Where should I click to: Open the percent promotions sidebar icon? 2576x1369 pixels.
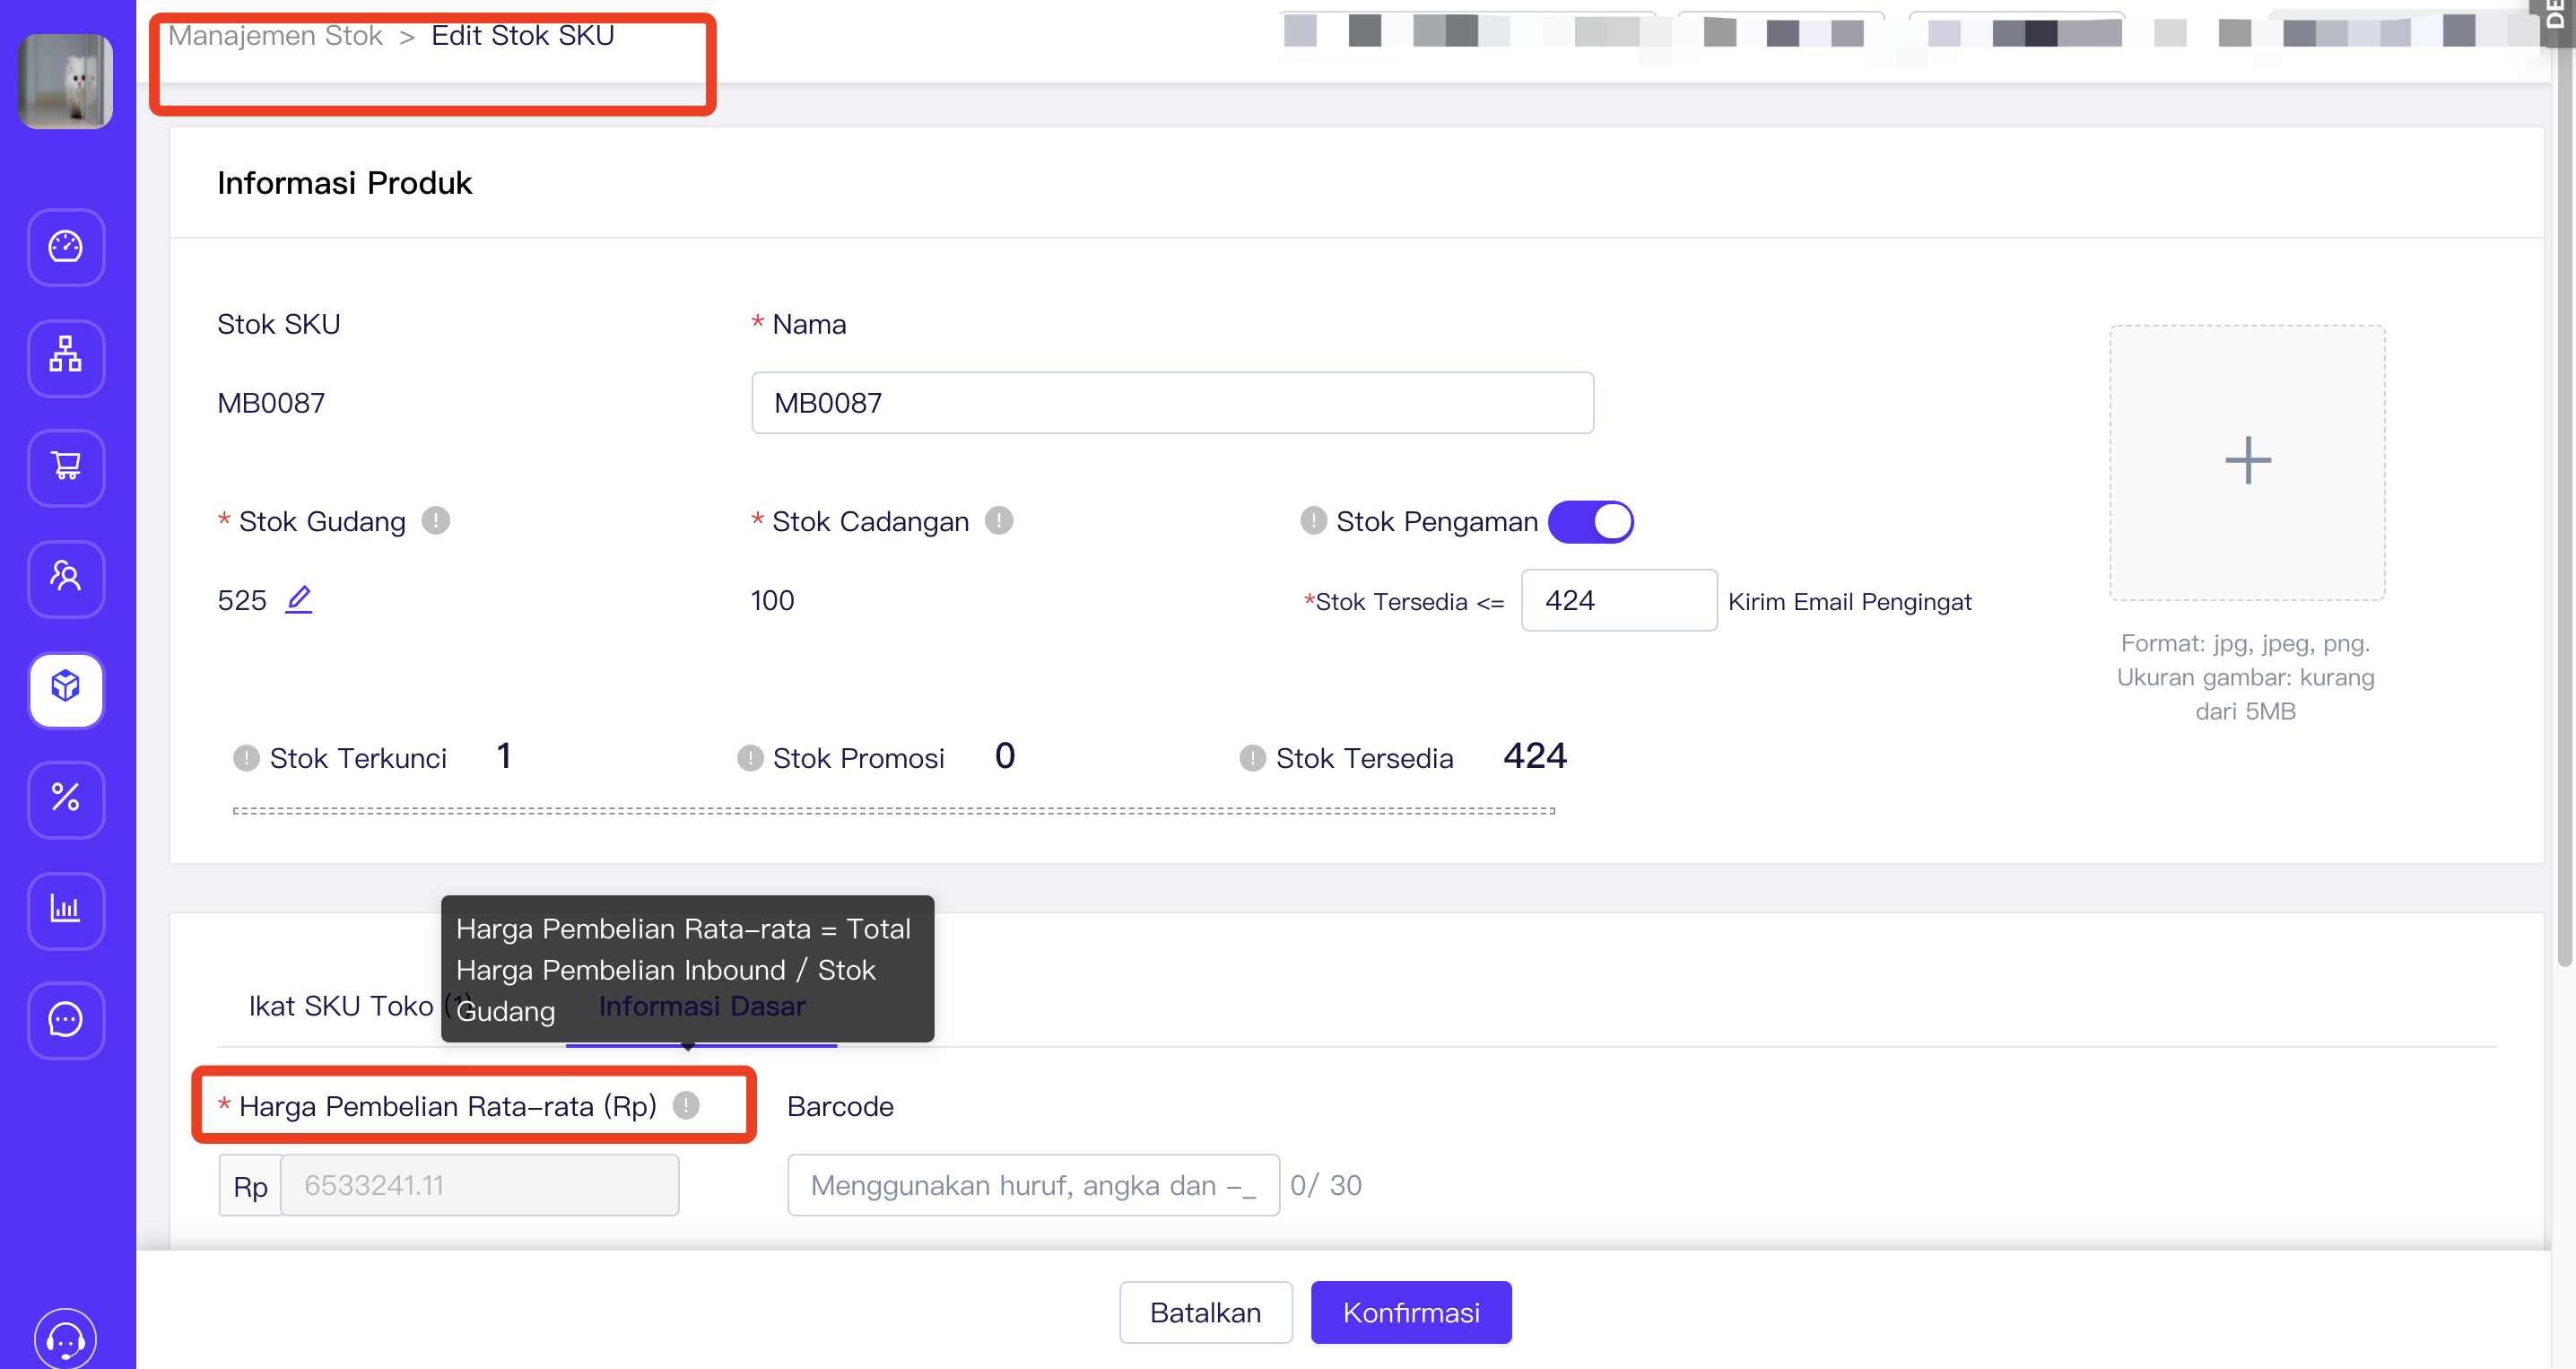[66, 798]
